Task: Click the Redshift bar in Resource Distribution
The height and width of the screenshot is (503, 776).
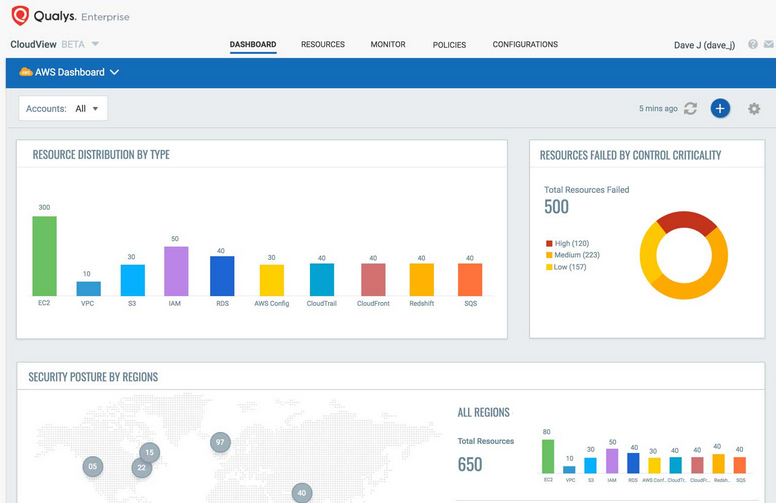Action: [x=422, y=280]
